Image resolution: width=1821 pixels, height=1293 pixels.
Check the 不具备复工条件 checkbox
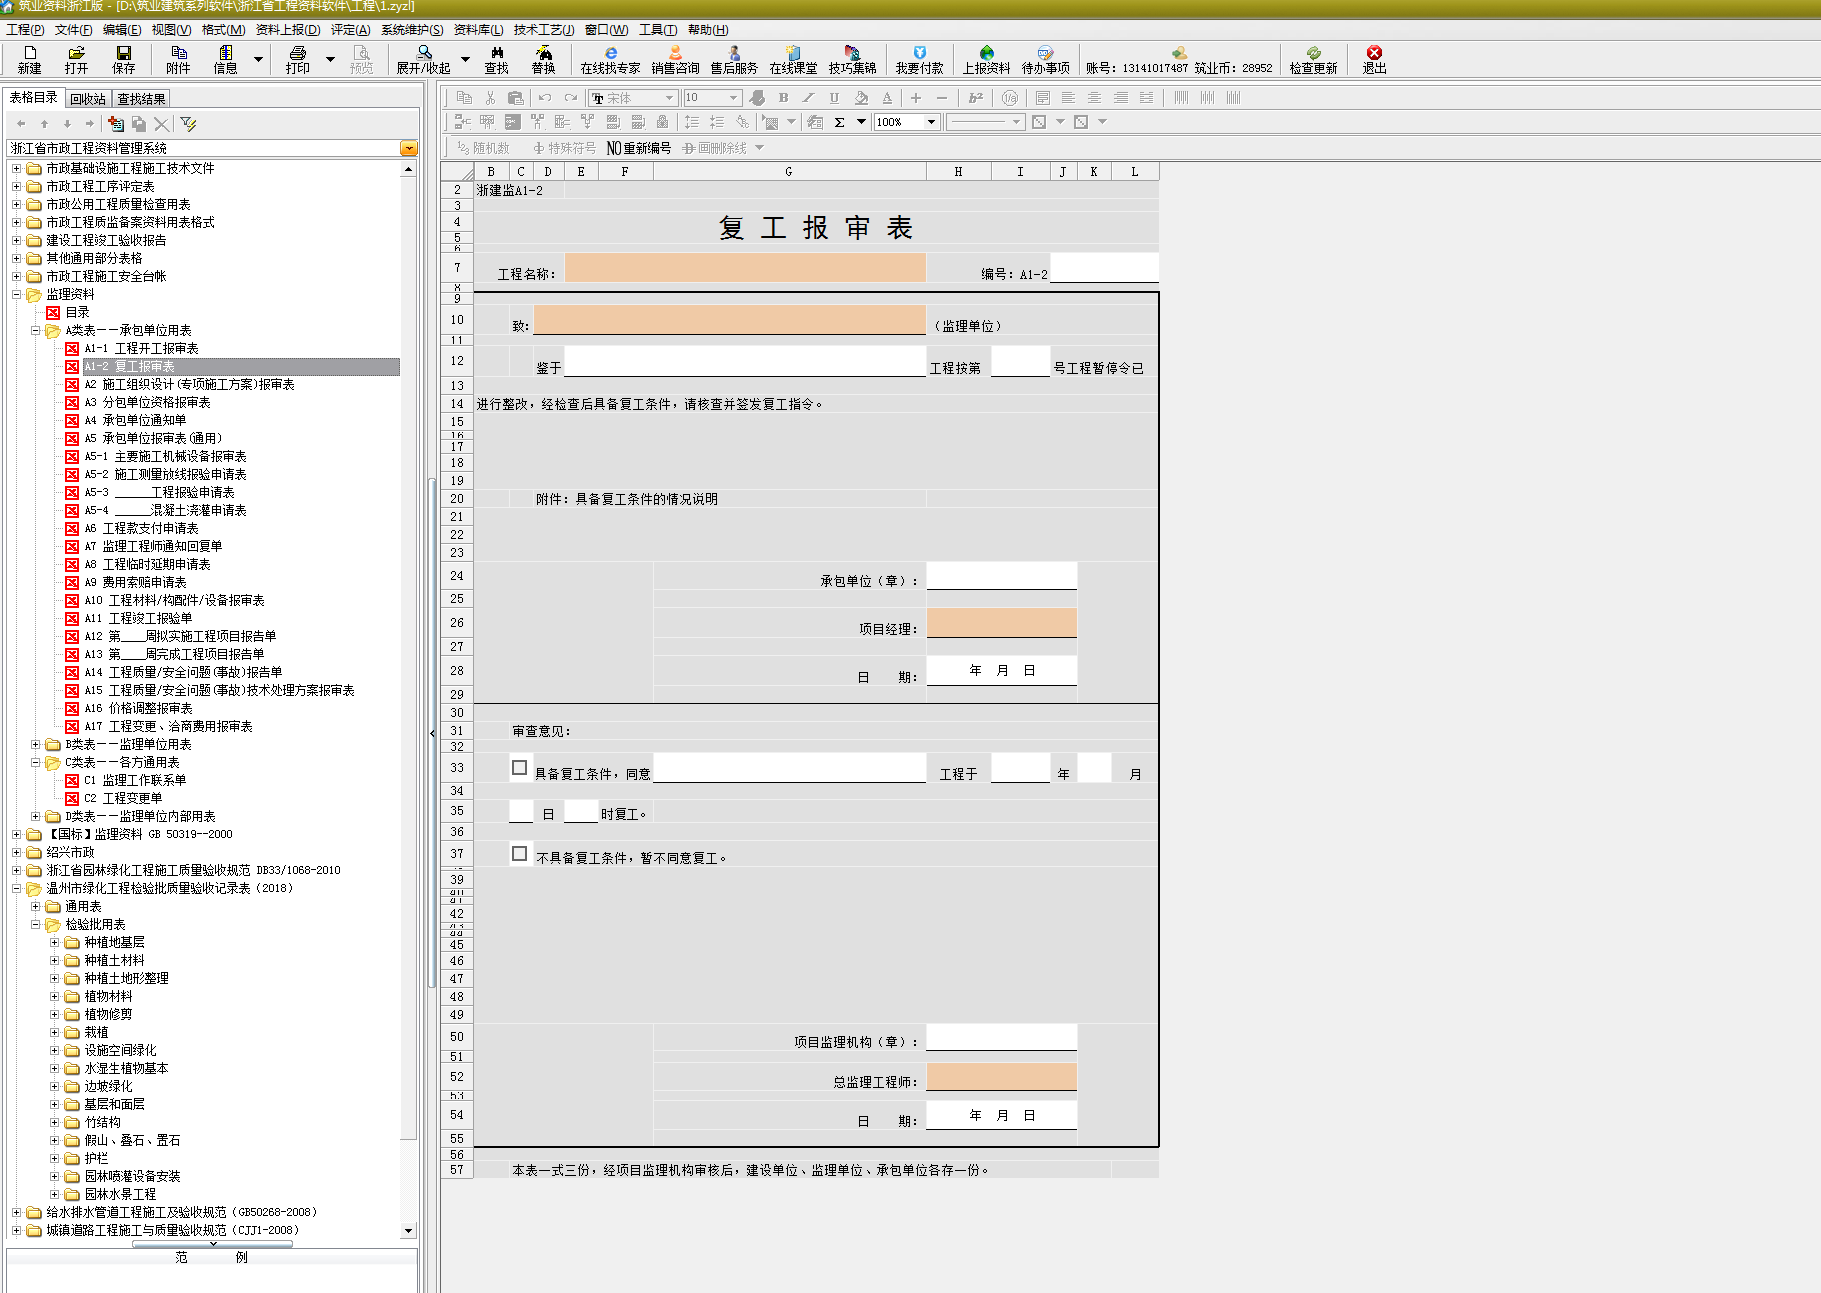click(519, 853)
